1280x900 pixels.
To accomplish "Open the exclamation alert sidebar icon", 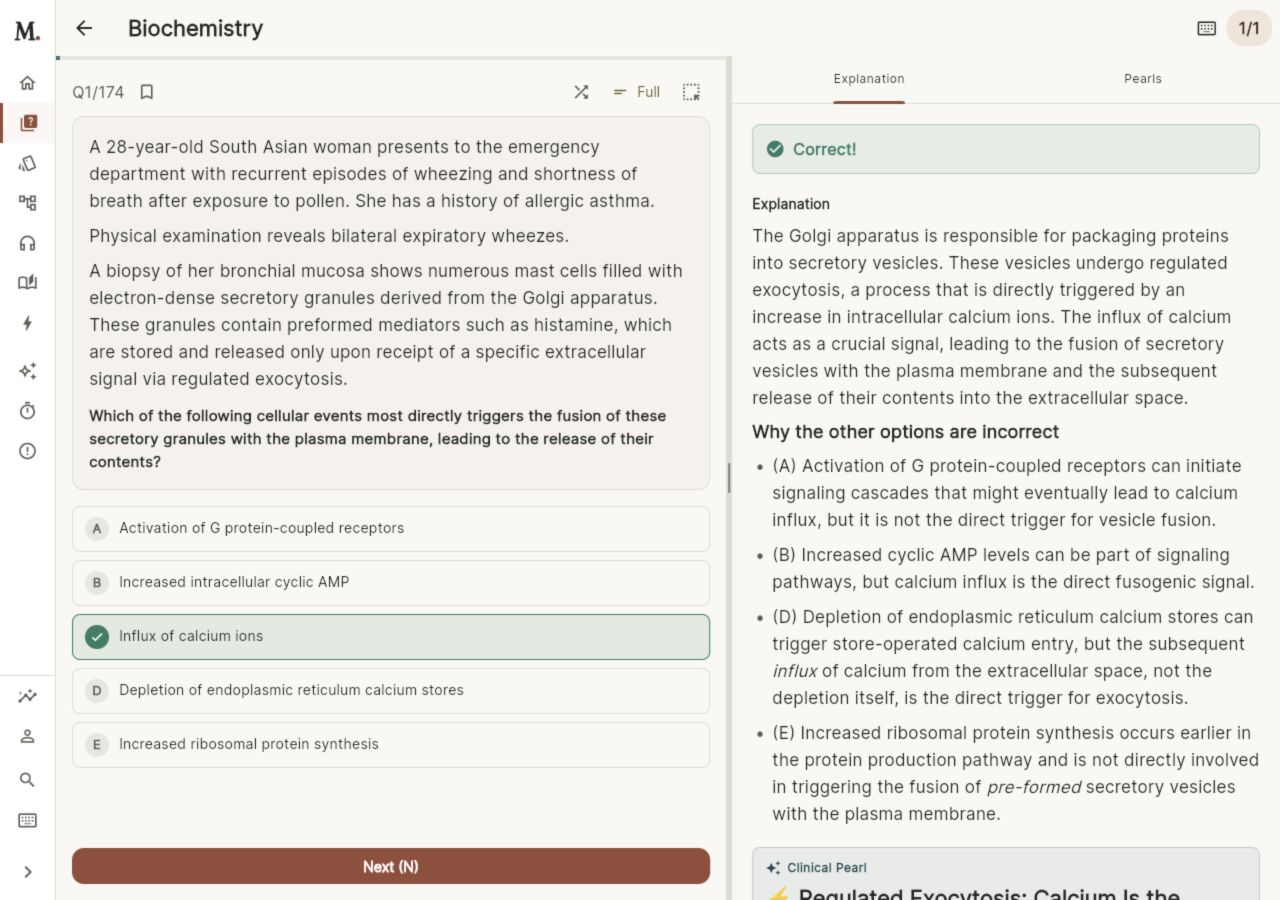I will [27, 451].
